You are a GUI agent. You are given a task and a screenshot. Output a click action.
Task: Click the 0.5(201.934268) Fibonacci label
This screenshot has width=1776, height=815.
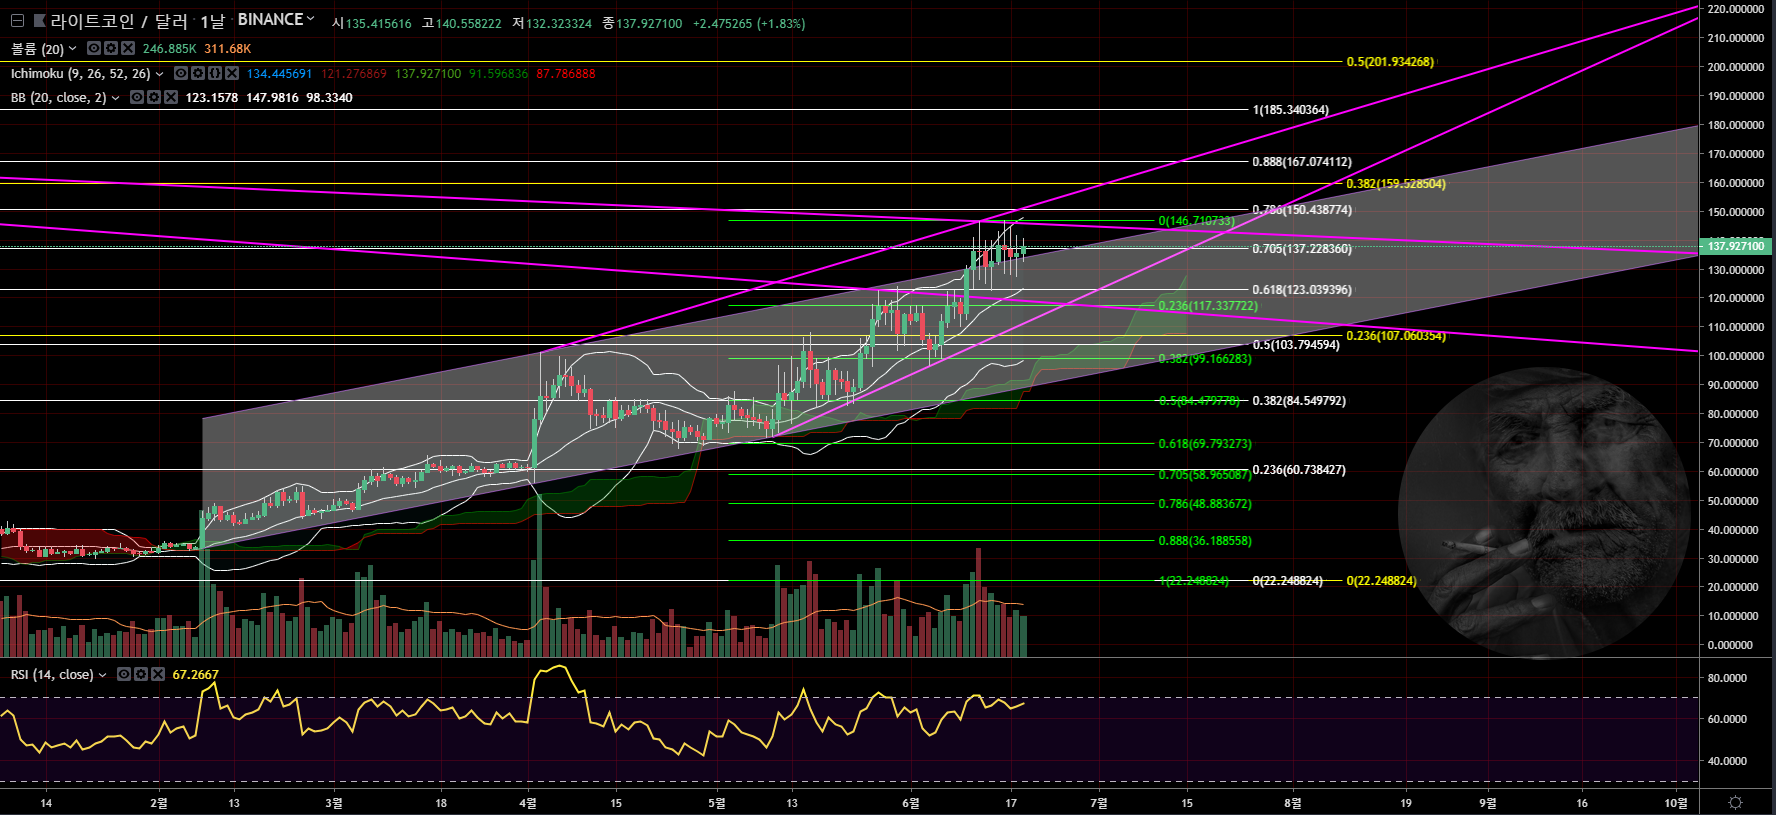[1390, 62]
